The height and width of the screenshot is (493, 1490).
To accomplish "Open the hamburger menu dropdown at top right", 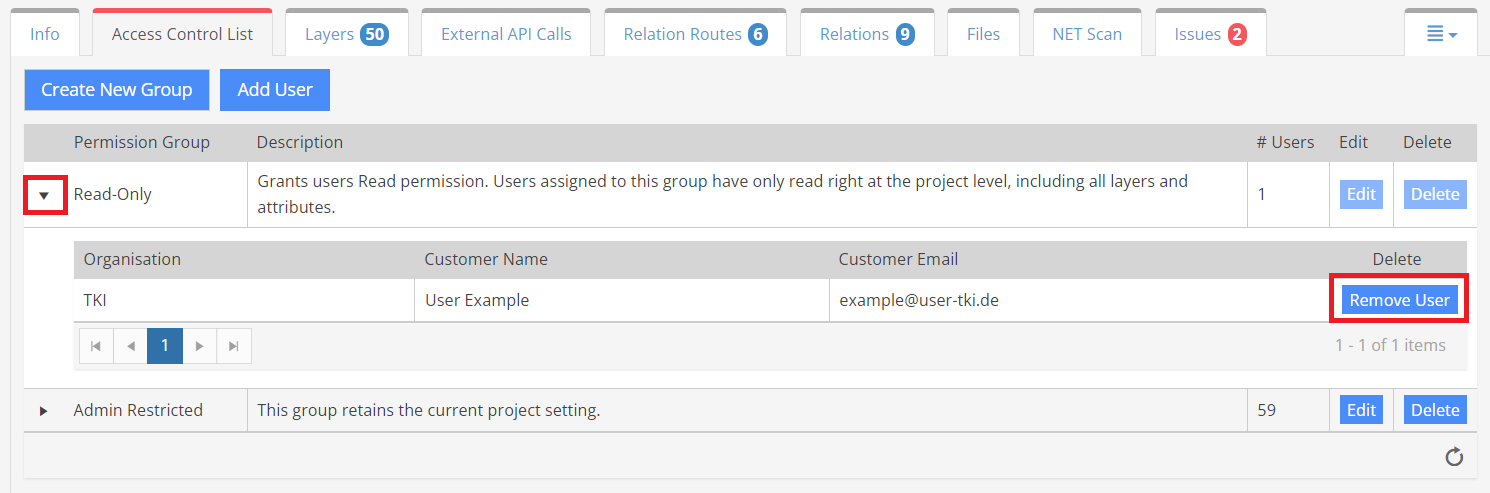I will point(1441,34).
